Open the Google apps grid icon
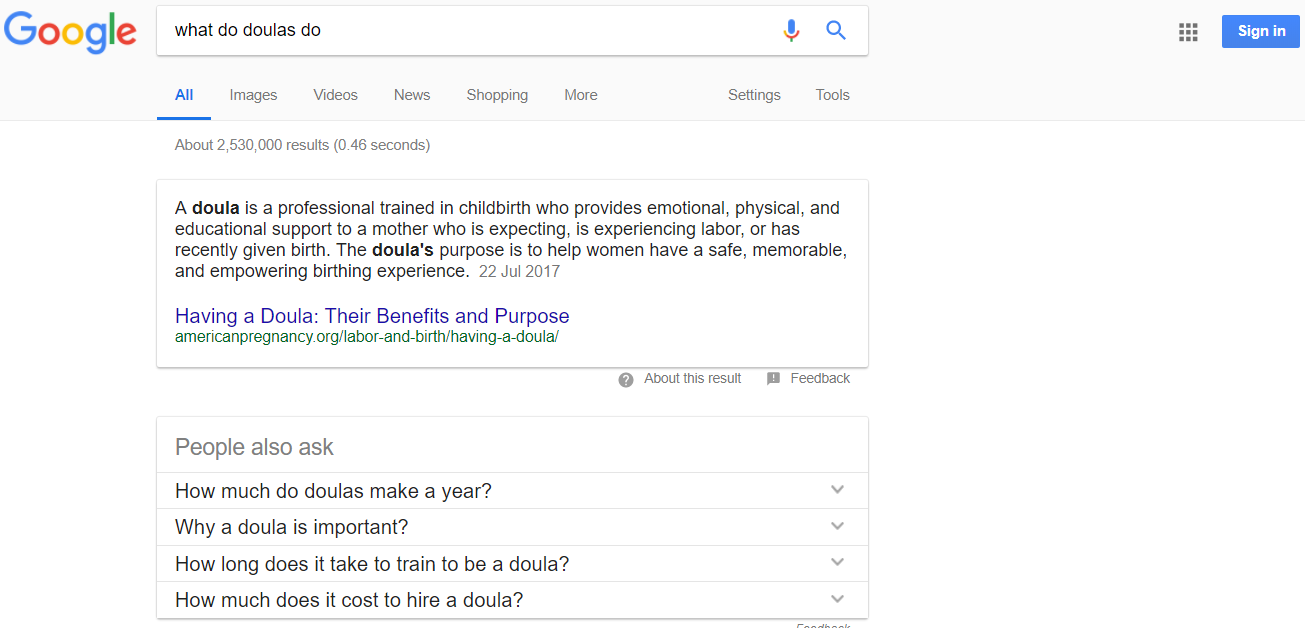The image size is (1305, 628). (x=1188, y=32)
